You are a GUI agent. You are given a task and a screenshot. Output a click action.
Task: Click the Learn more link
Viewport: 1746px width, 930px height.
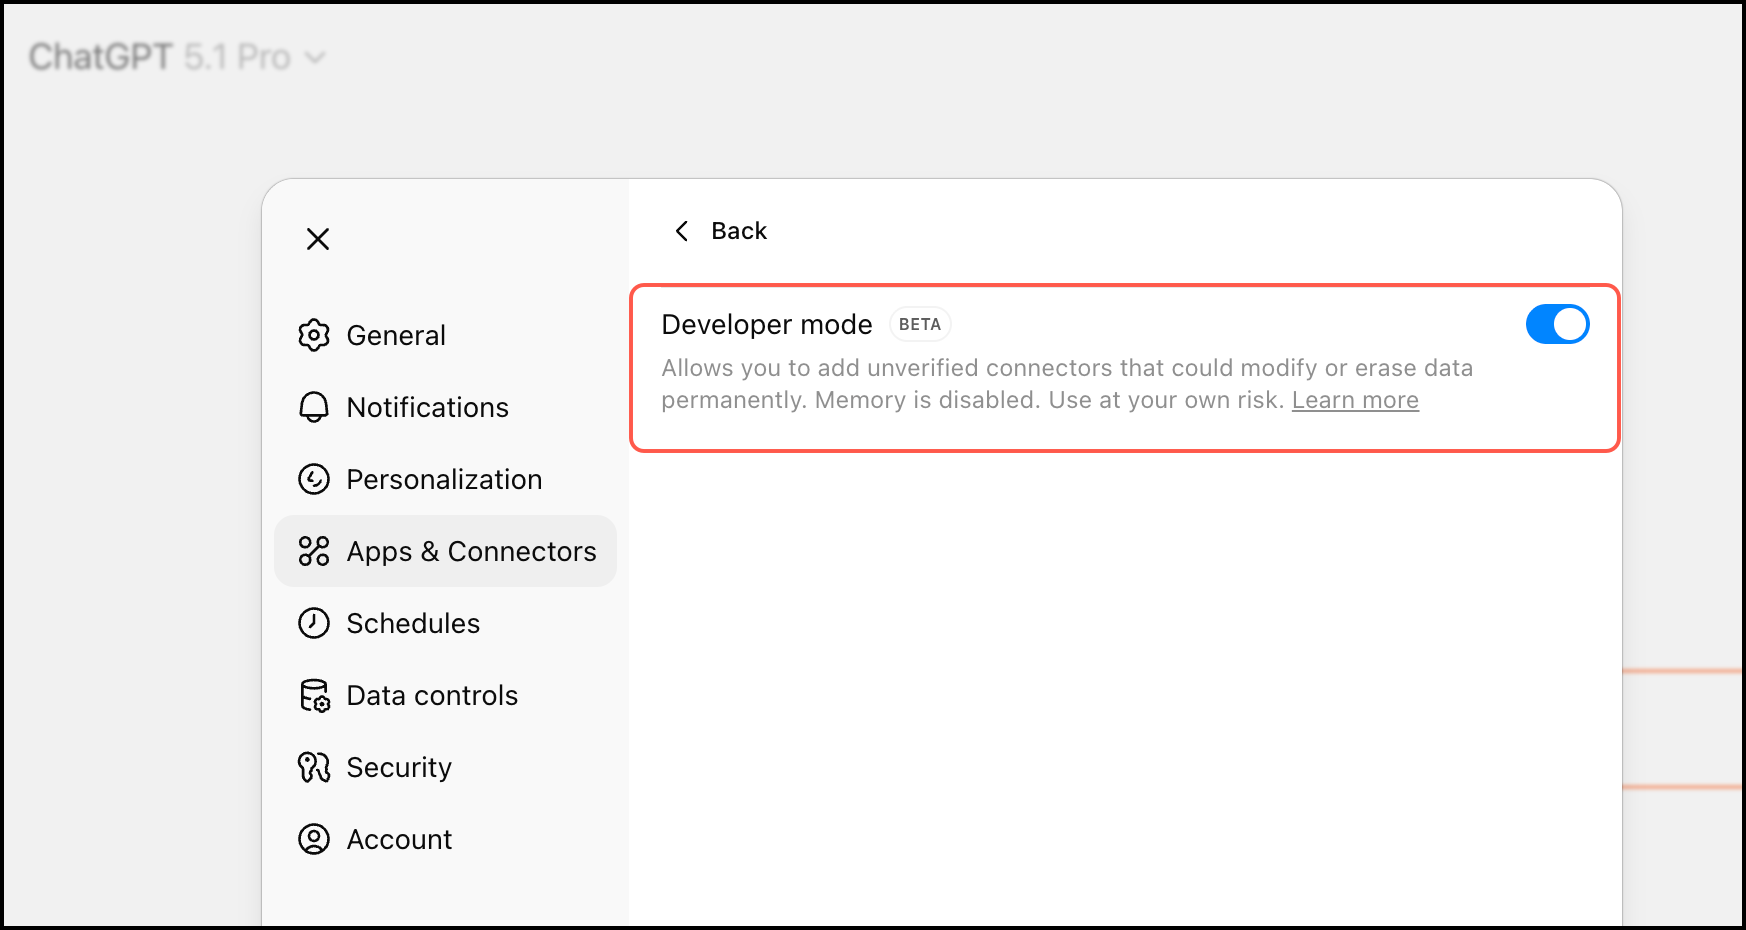coord(1355,399)
